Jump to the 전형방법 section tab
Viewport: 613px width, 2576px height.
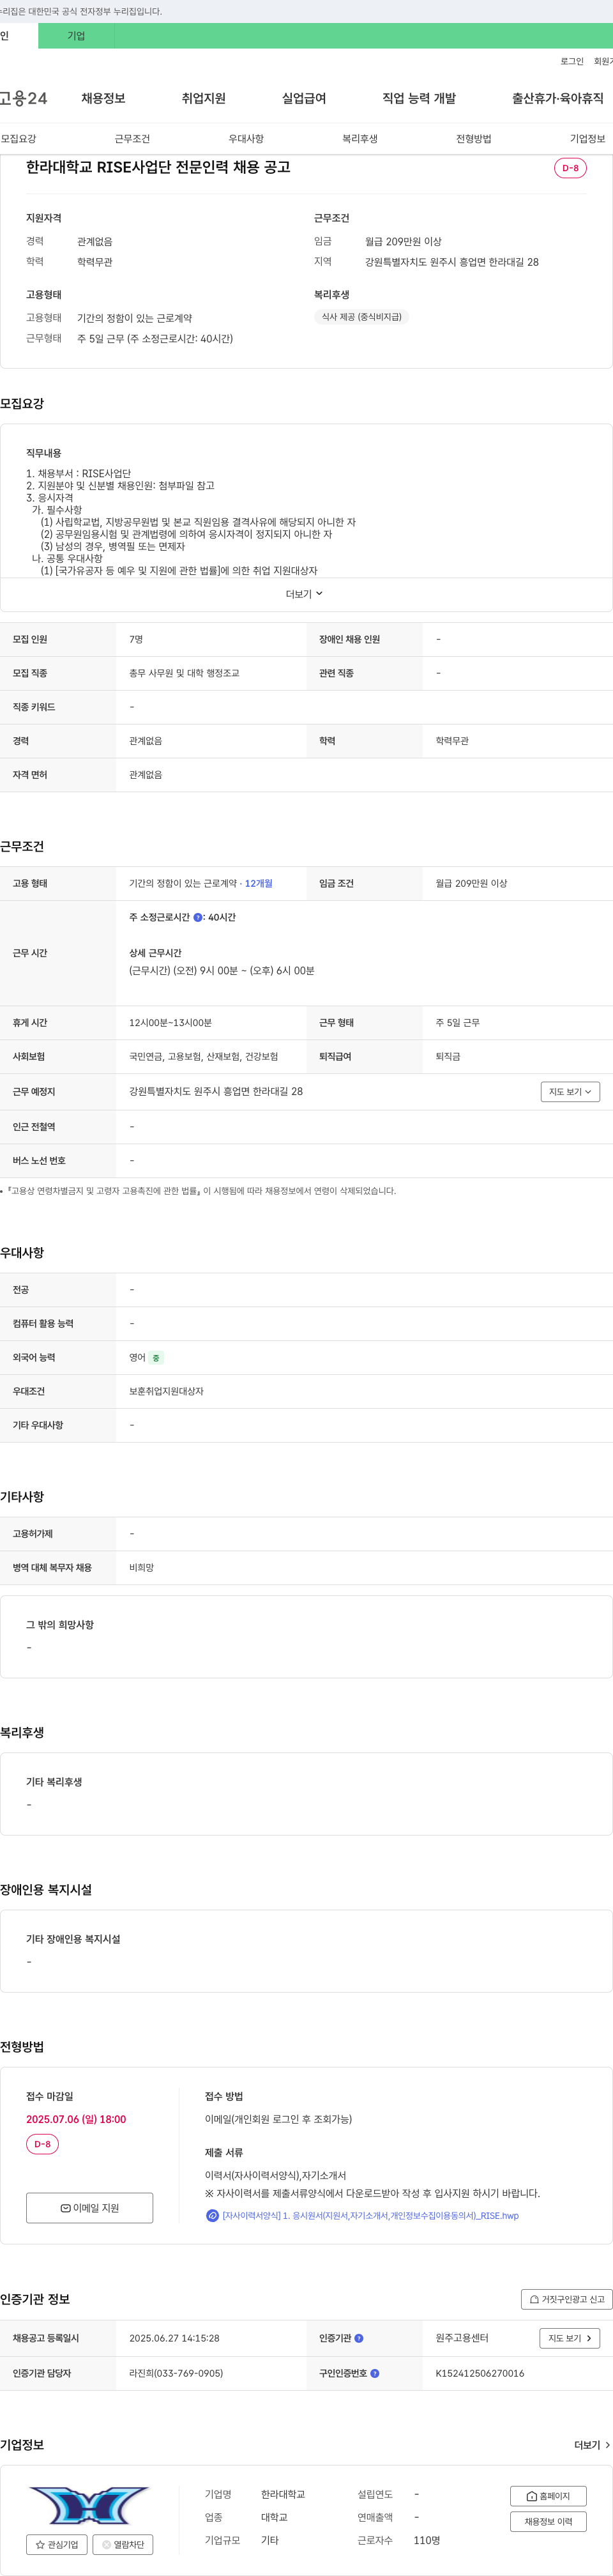[474, 139]
